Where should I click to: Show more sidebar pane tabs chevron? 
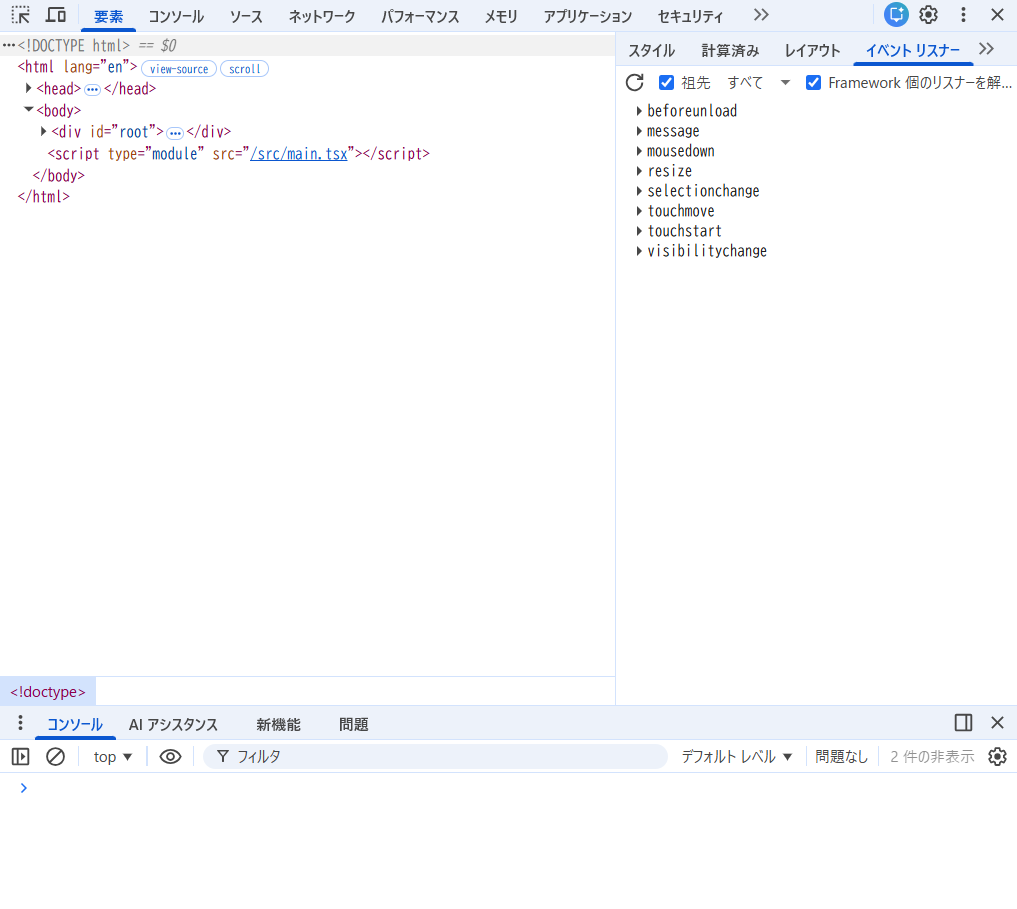986,49
